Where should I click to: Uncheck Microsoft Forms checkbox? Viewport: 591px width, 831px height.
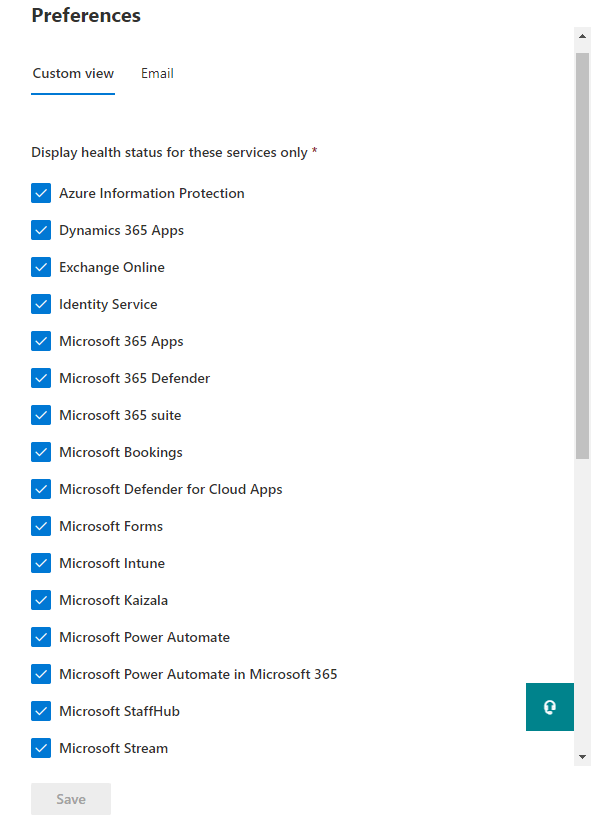pos(41,526)
